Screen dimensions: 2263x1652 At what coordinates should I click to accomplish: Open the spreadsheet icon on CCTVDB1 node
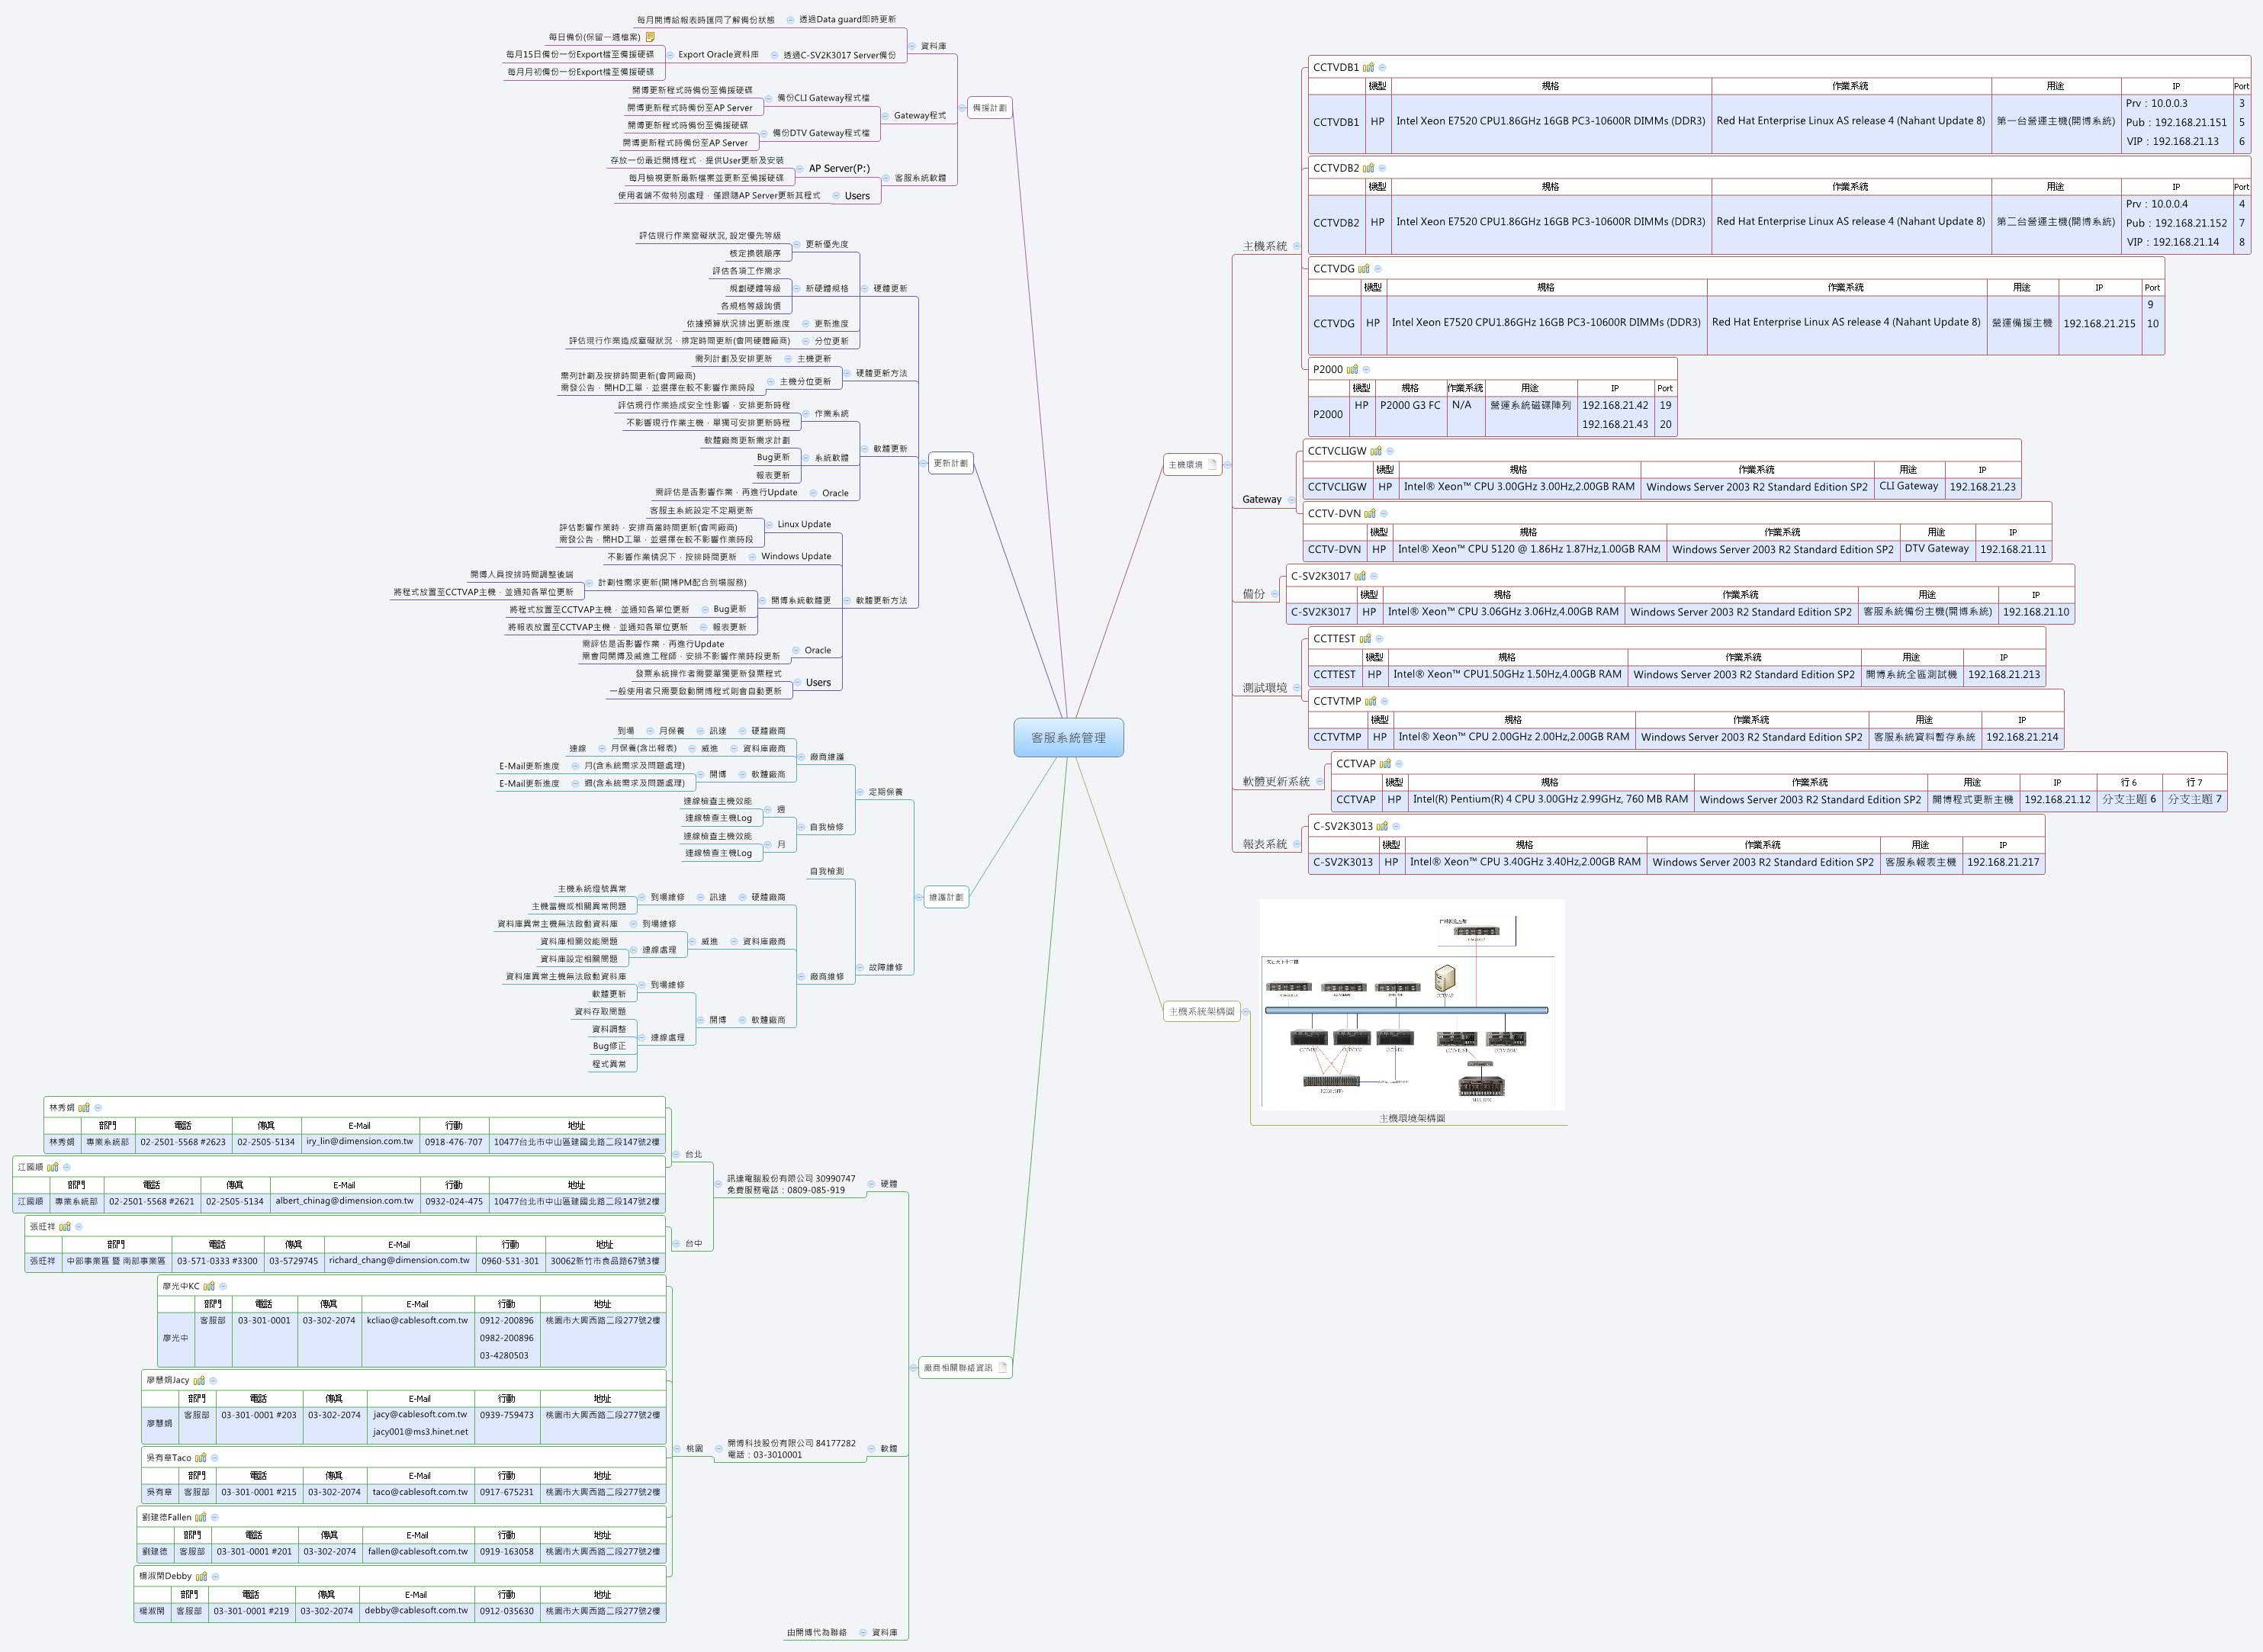[x=1369, y=68]
